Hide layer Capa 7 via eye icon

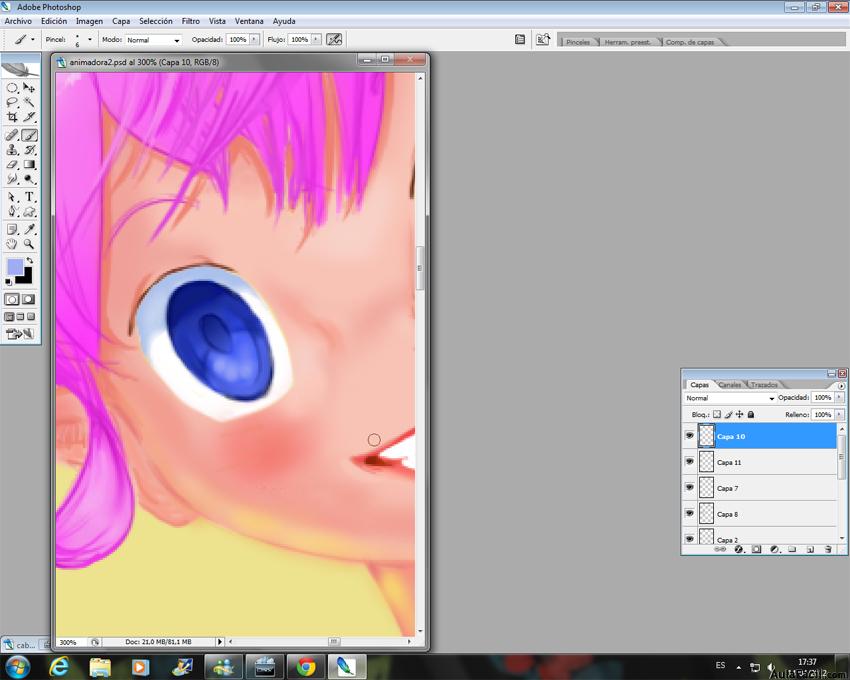pyautogui.click(x=690, y=487)
